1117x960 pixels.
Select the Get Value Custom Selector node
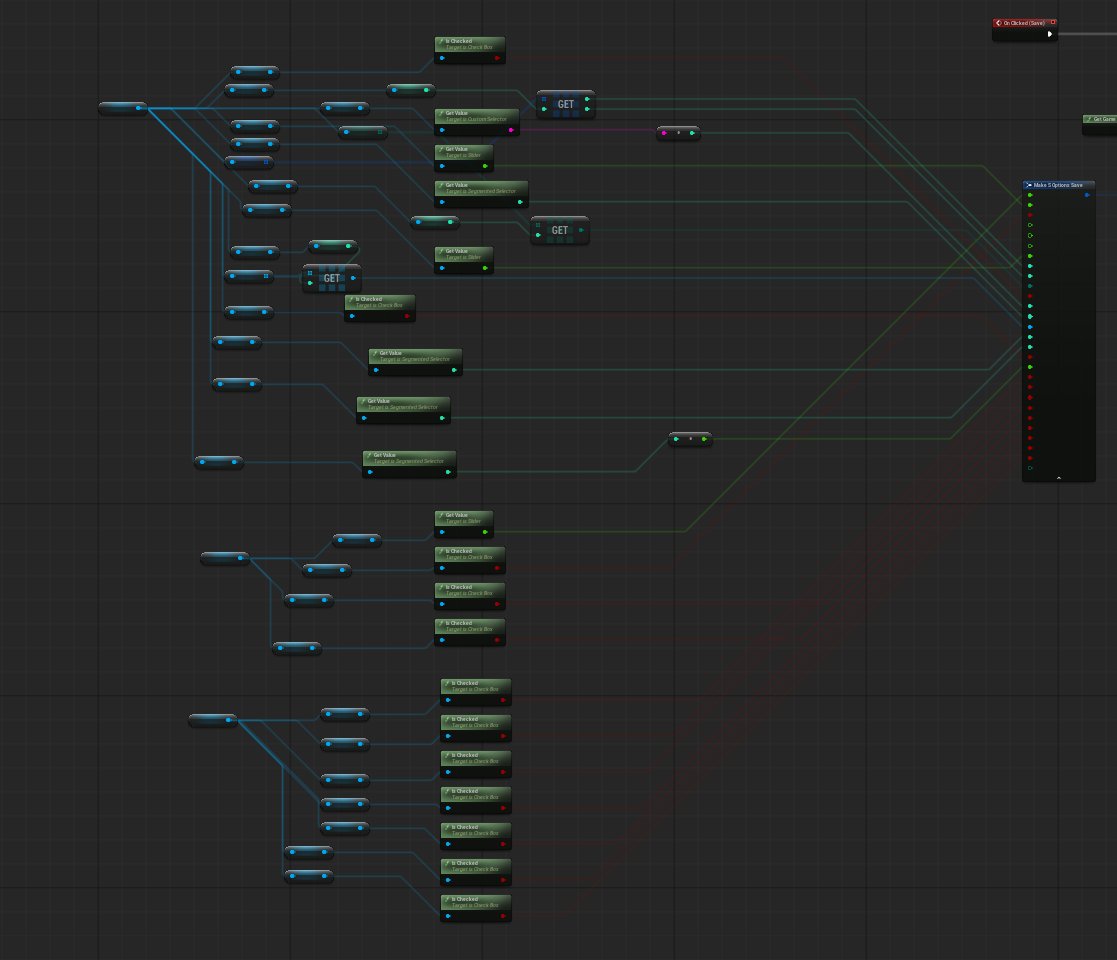click(477, 122)
